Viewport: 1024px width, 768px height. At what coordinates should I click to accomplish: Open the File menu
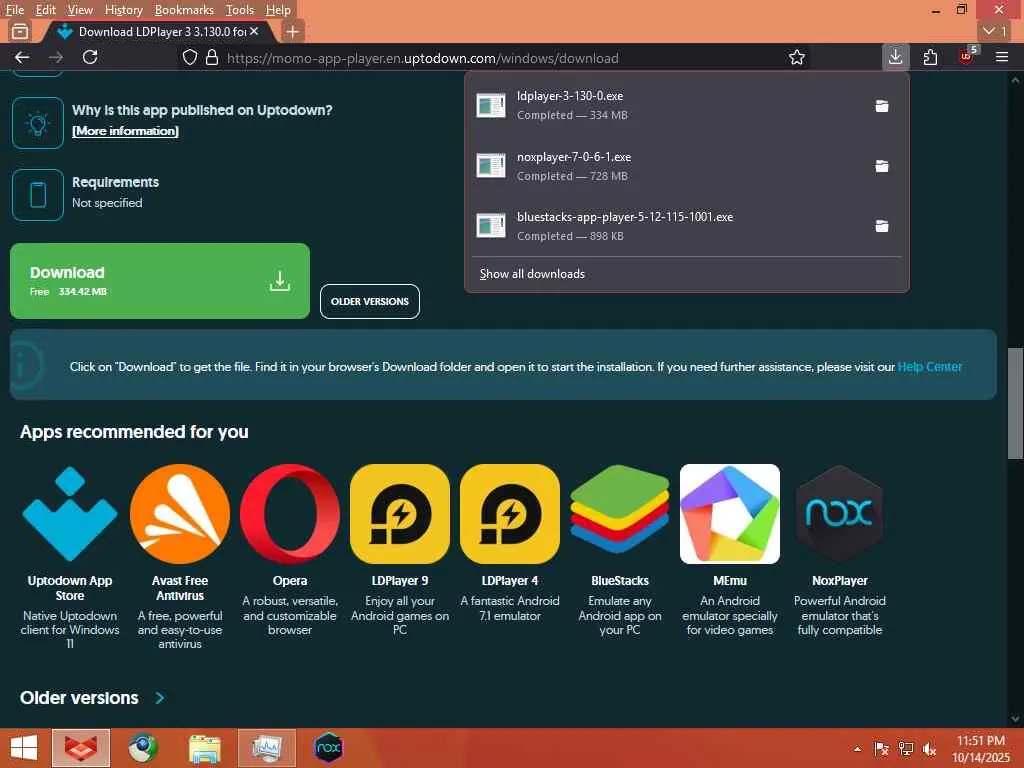coord(14,10)
